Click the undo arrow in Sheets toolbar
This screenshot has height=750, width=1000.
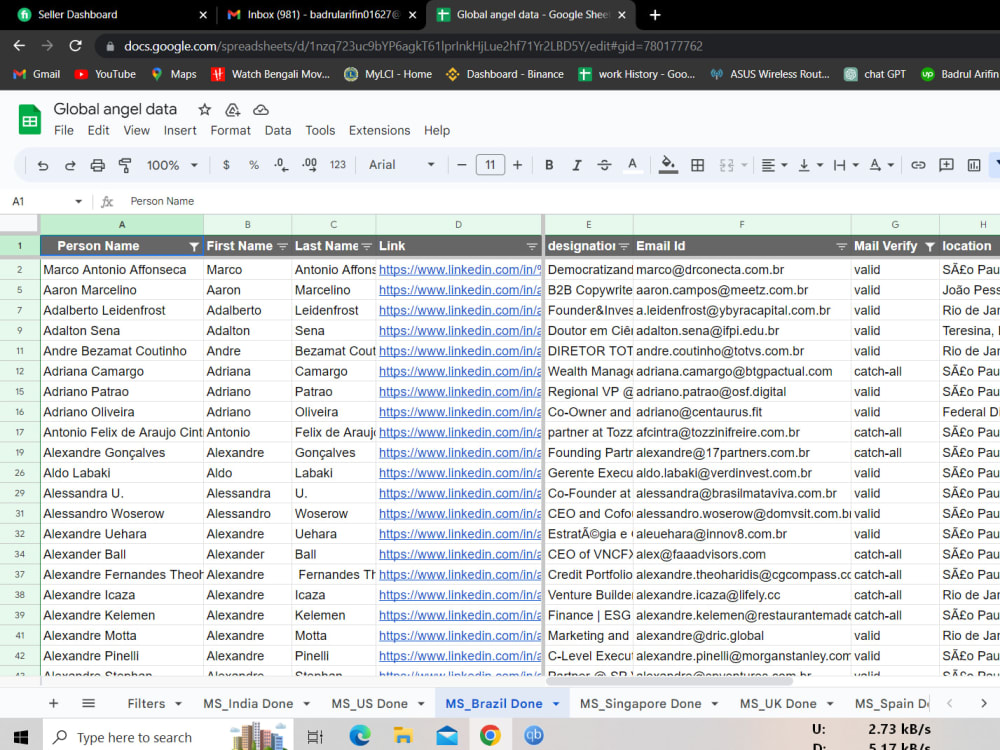[x=43, y=165]
